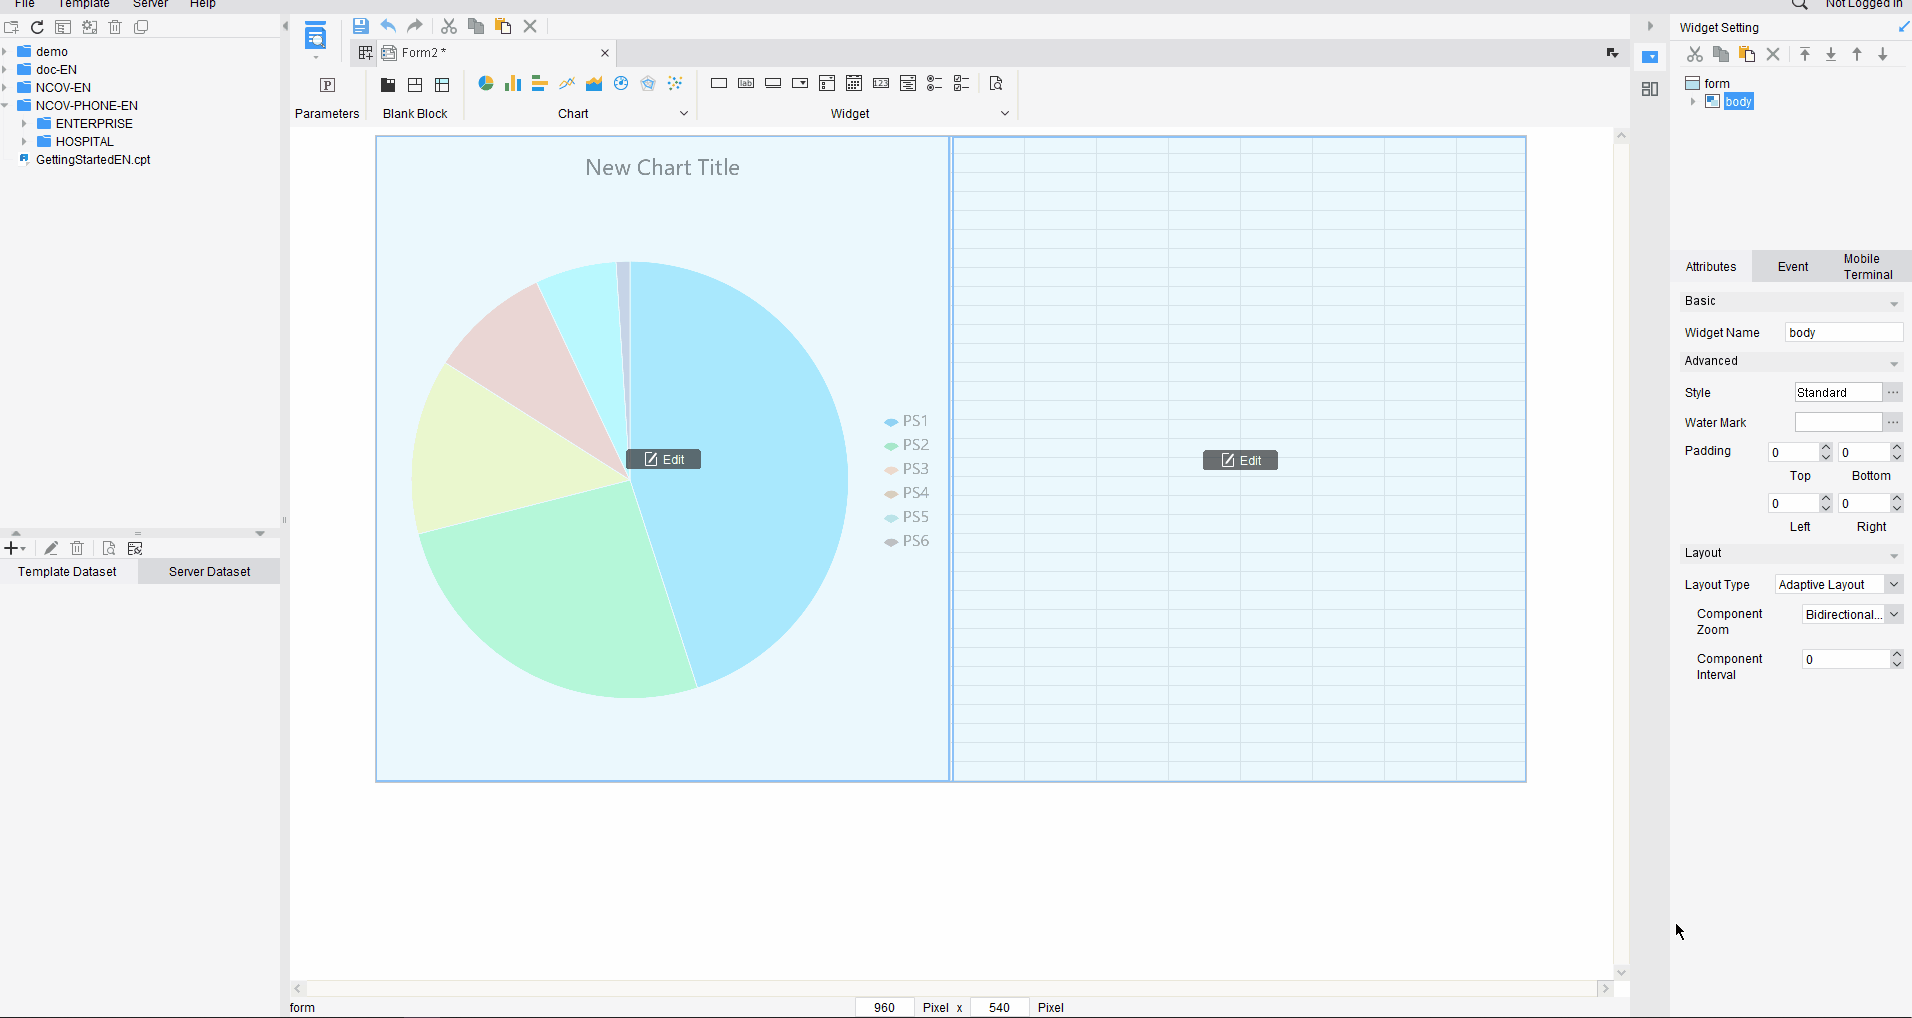Select the Pie Chart icon in Chart group
Image resolution: width=1912 pixels, height=1018 pixels.
tap(486, 84)
